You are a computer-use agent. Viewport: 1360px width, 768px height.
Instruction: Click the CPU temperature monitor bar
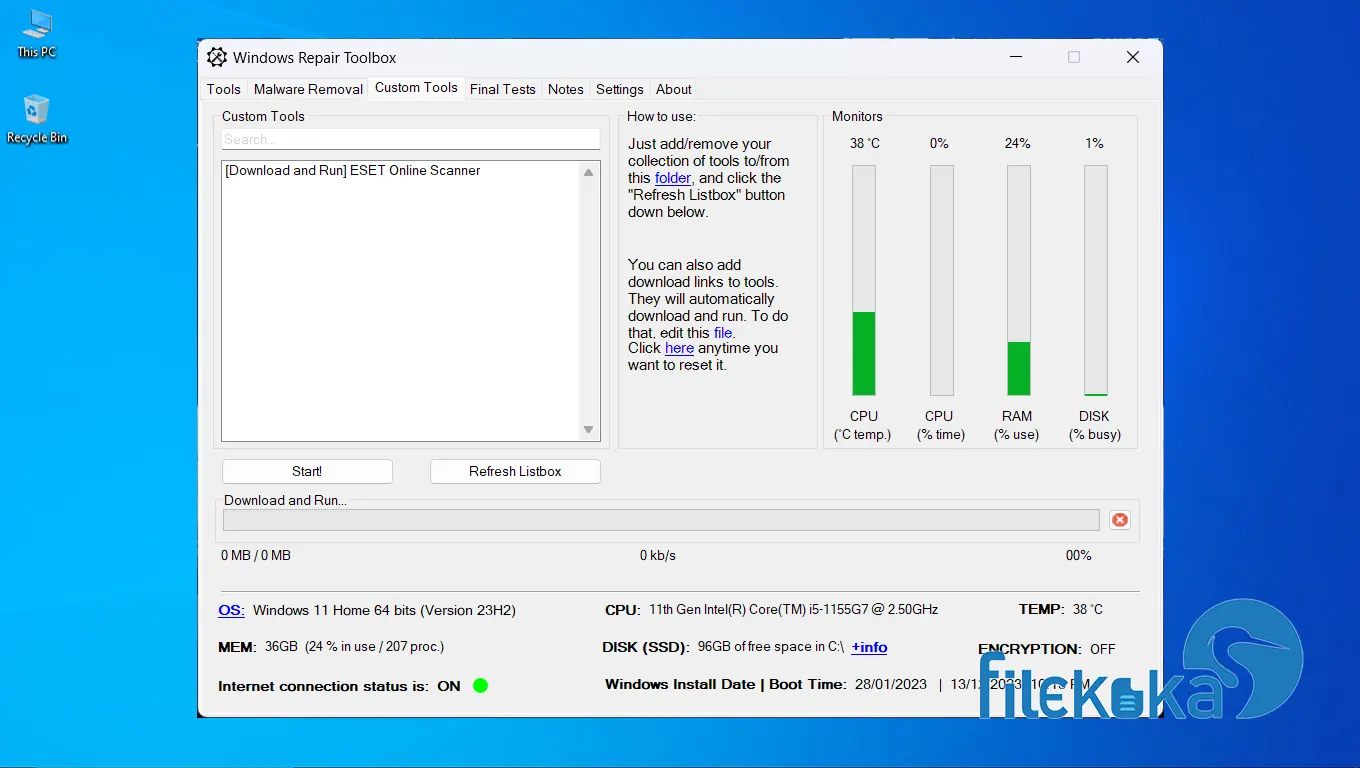[864, 280]
